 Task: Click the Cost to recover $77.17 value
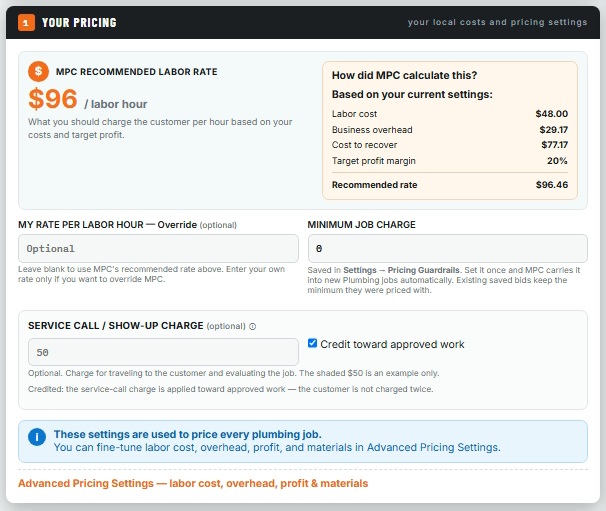(554, 145)
